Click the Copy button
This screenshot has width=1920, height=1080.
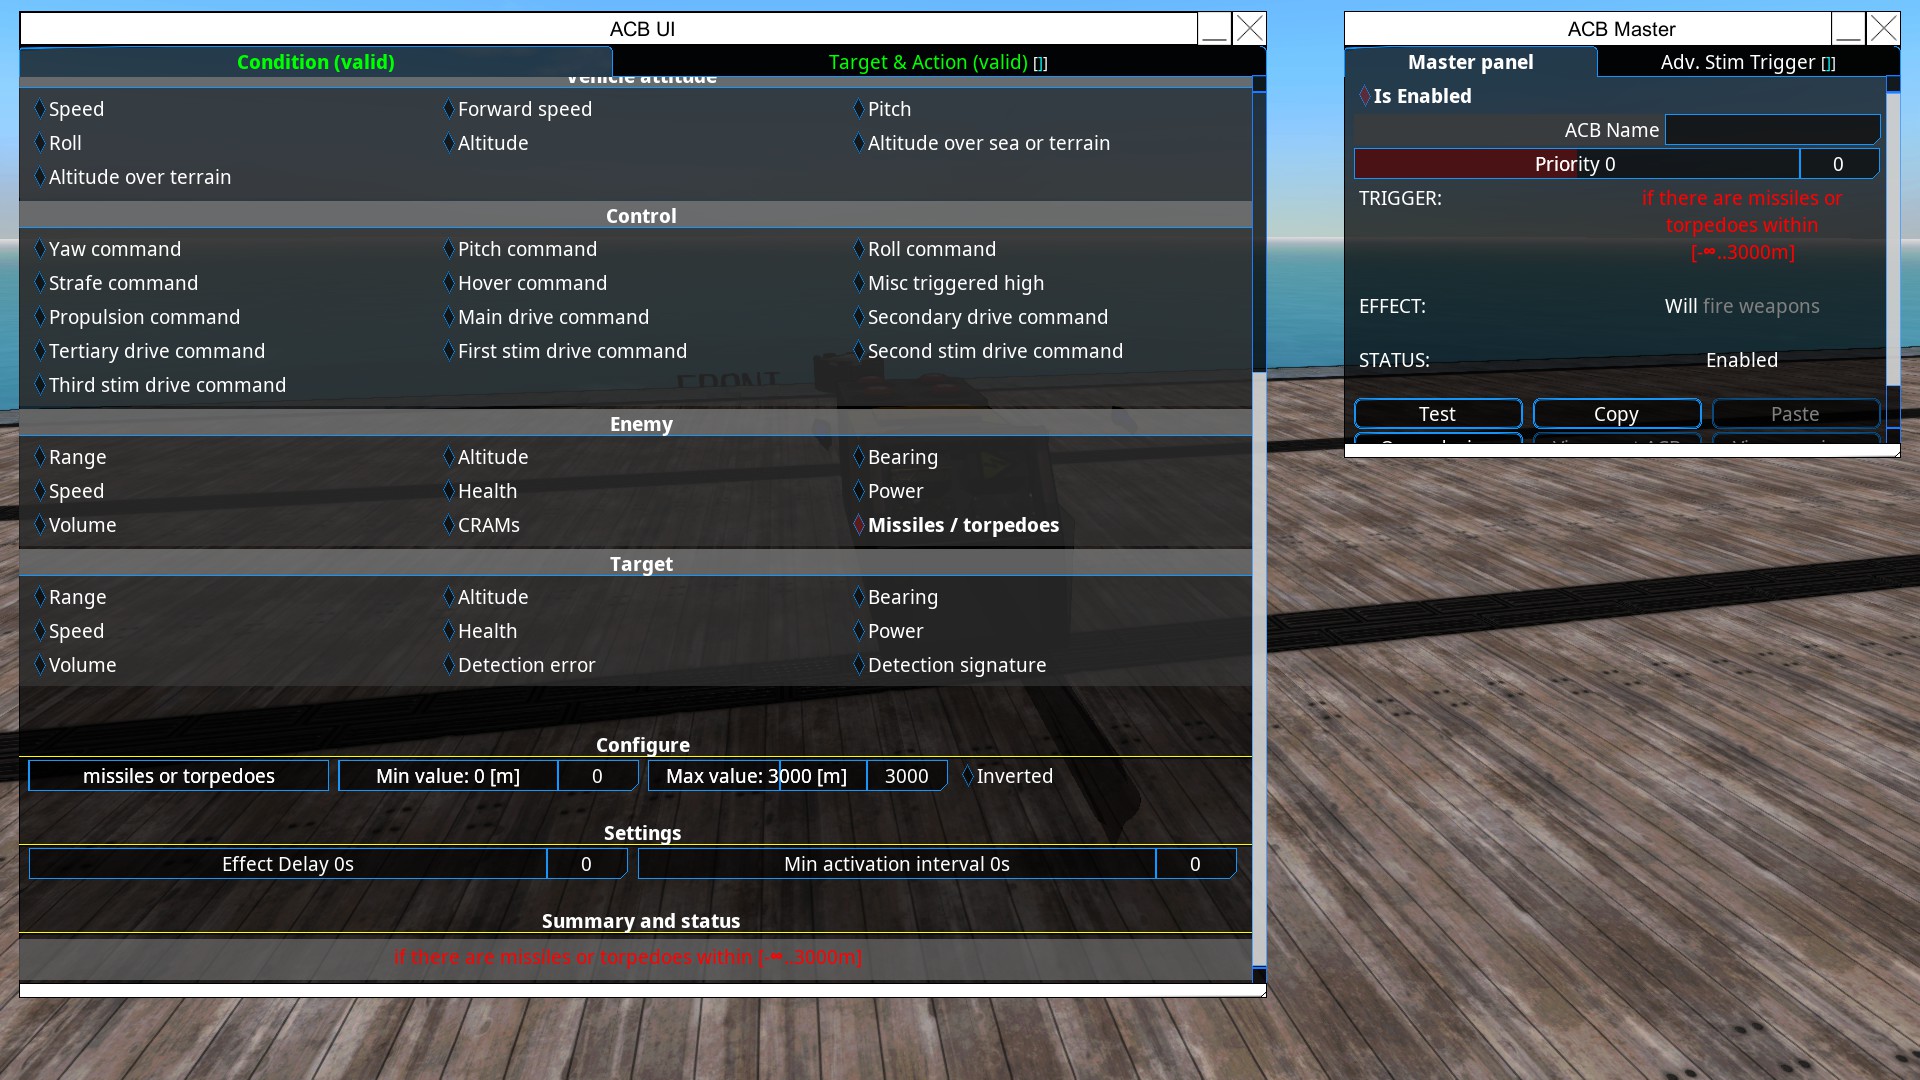click(x=1616, y=414)
